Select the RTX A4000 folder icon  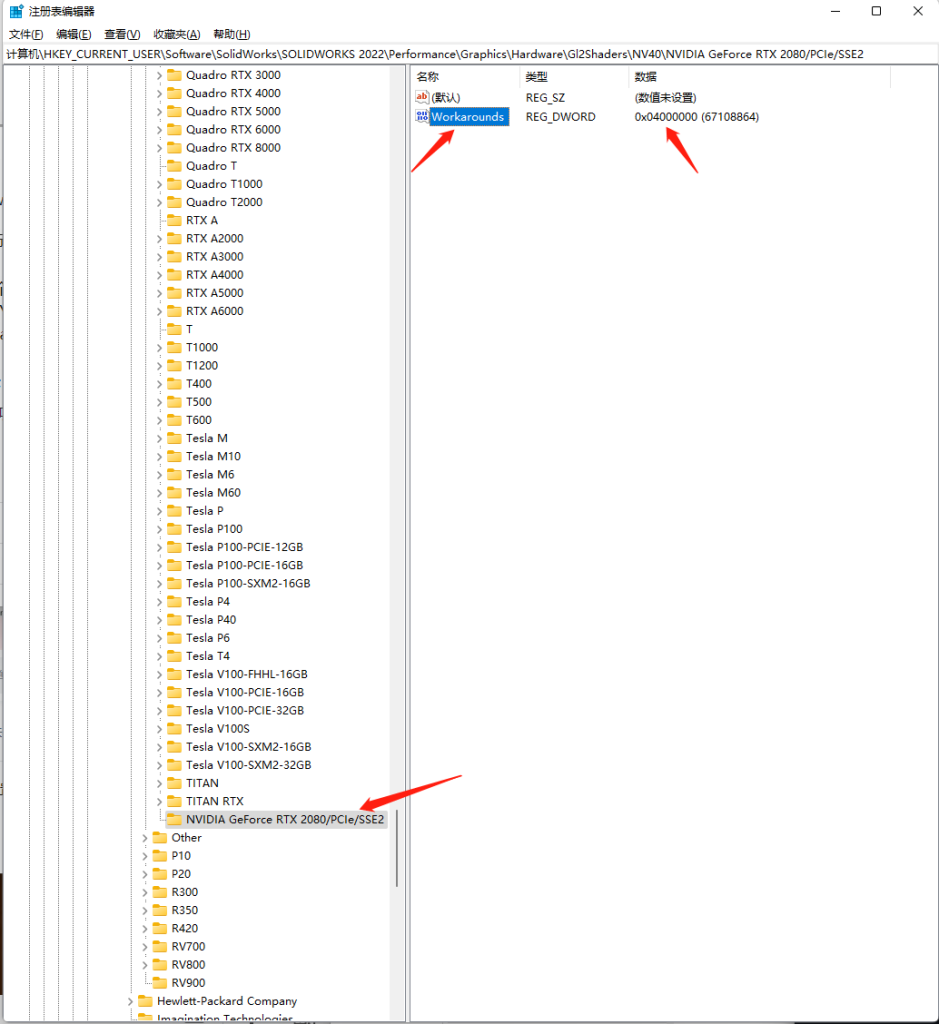[x=174, y=274]
